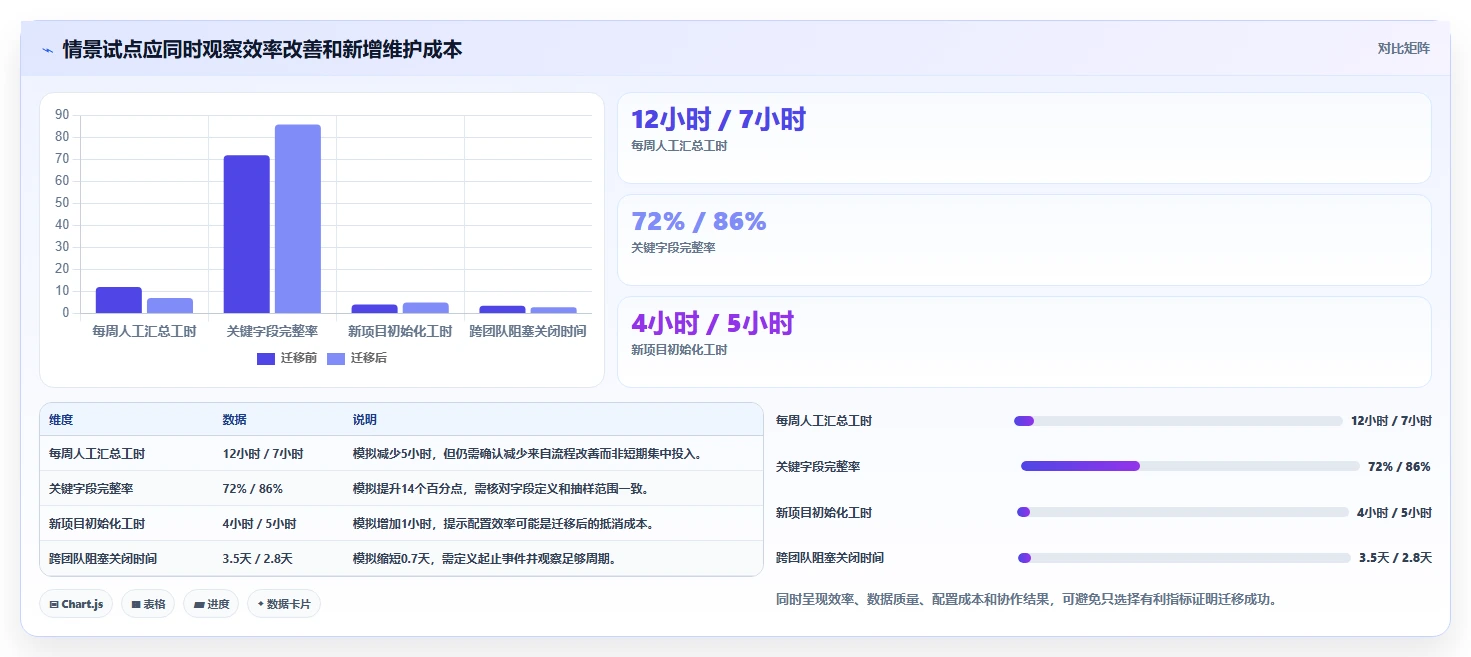Click the 新项目初始化工时 chart axis label
The height and width of the screenshot is (657, 1471).
(x=400, y=331)
